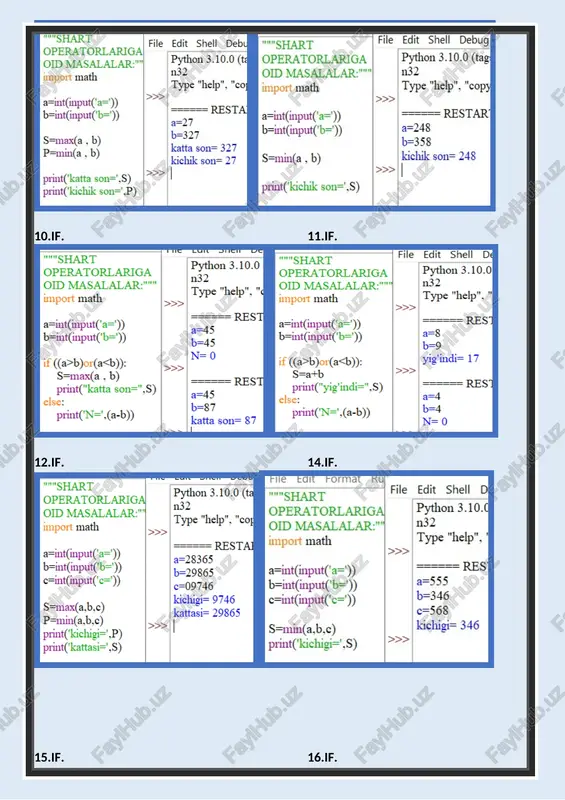Select code line 'print("katta son=",S)'
This screenshot has width=565, height=800.
pyautogui.click(x=106, y=389)
